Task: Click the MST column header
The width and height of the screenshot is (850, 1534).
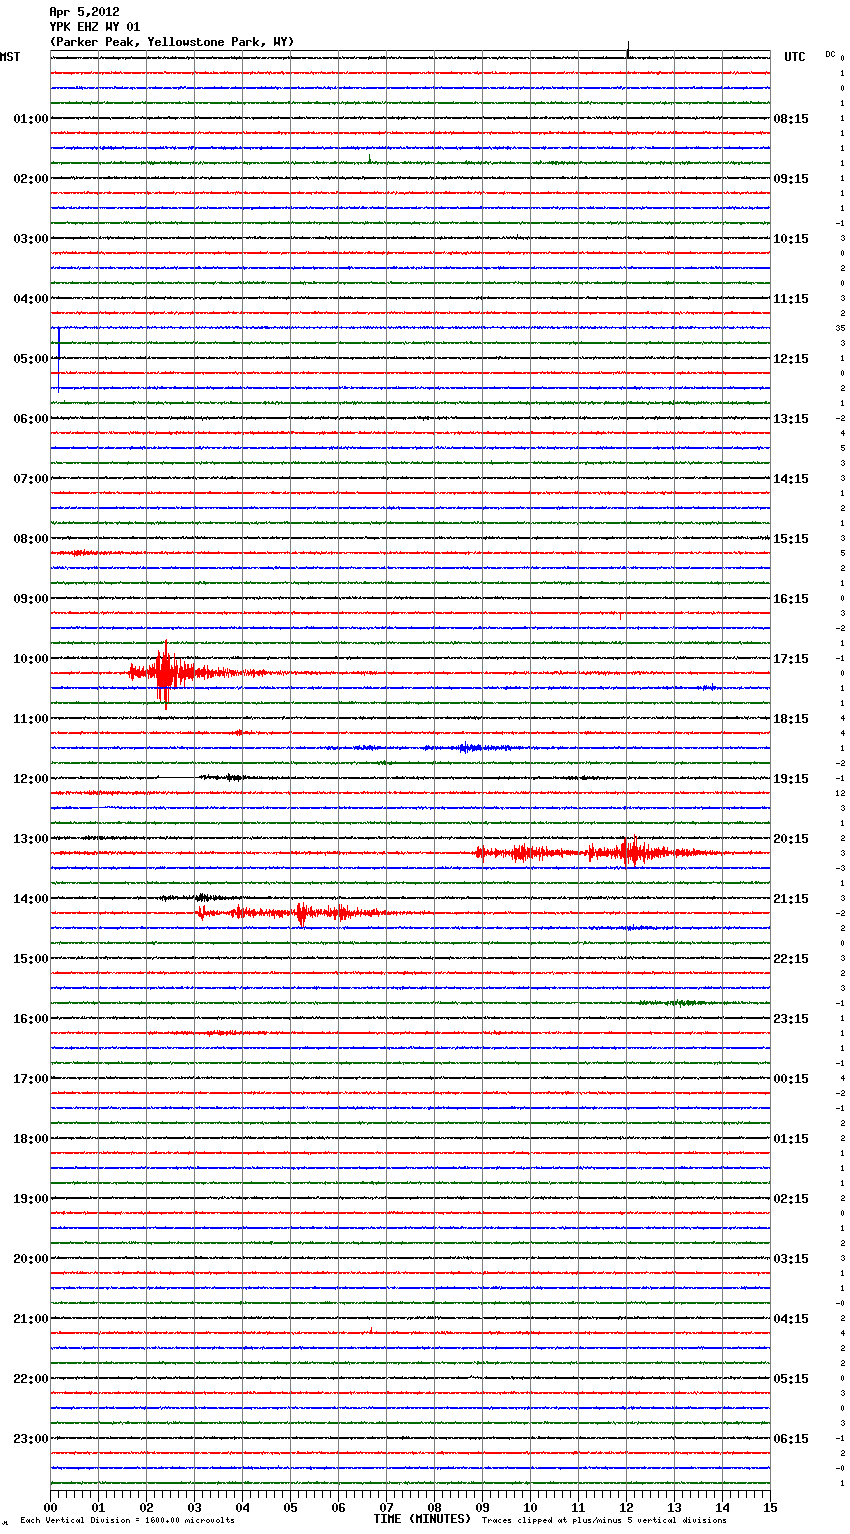Action: coord(10,57)
